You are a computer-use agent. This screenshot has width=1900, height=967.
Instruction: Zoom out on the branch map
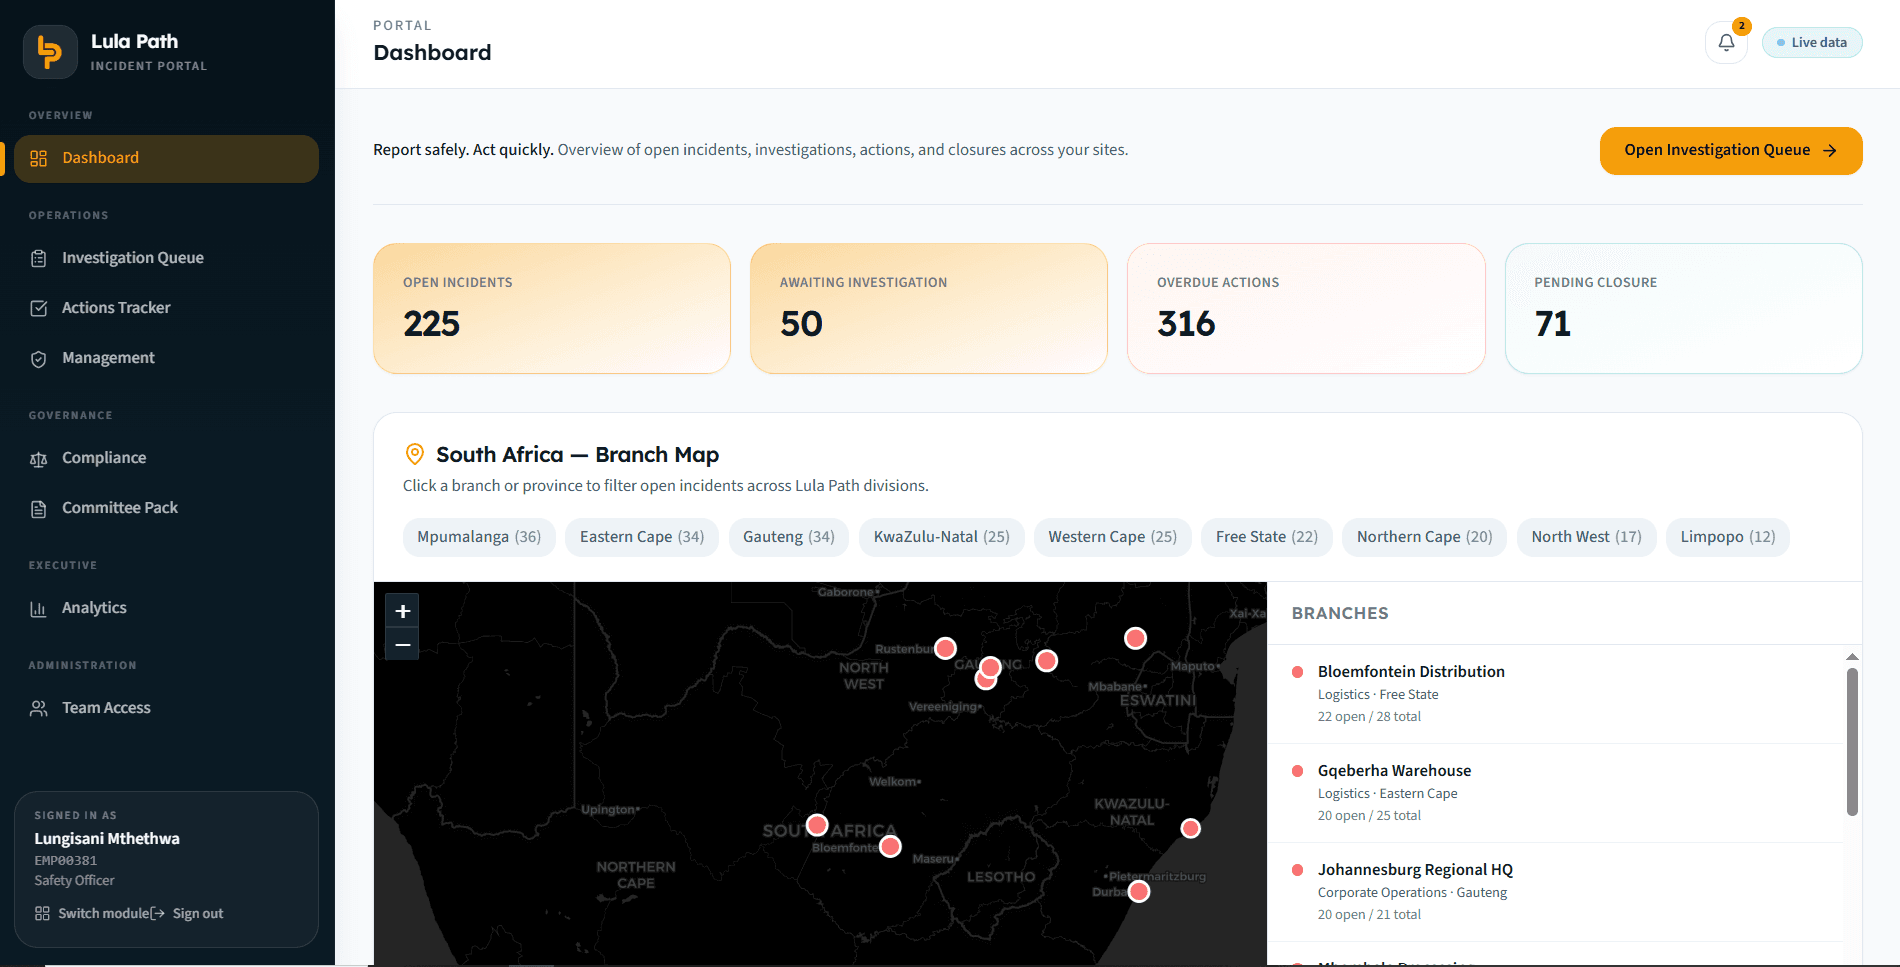[403, 645]
